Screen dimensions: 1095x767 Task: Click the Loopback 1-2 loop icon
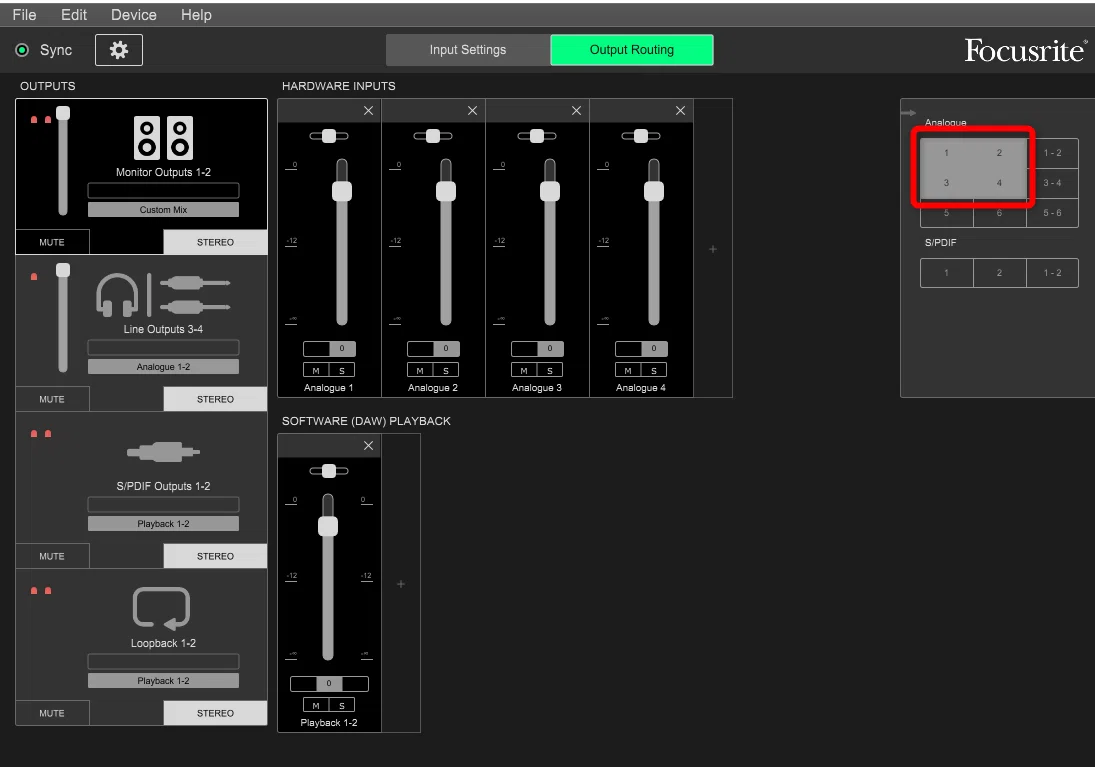tap(161, 608)
